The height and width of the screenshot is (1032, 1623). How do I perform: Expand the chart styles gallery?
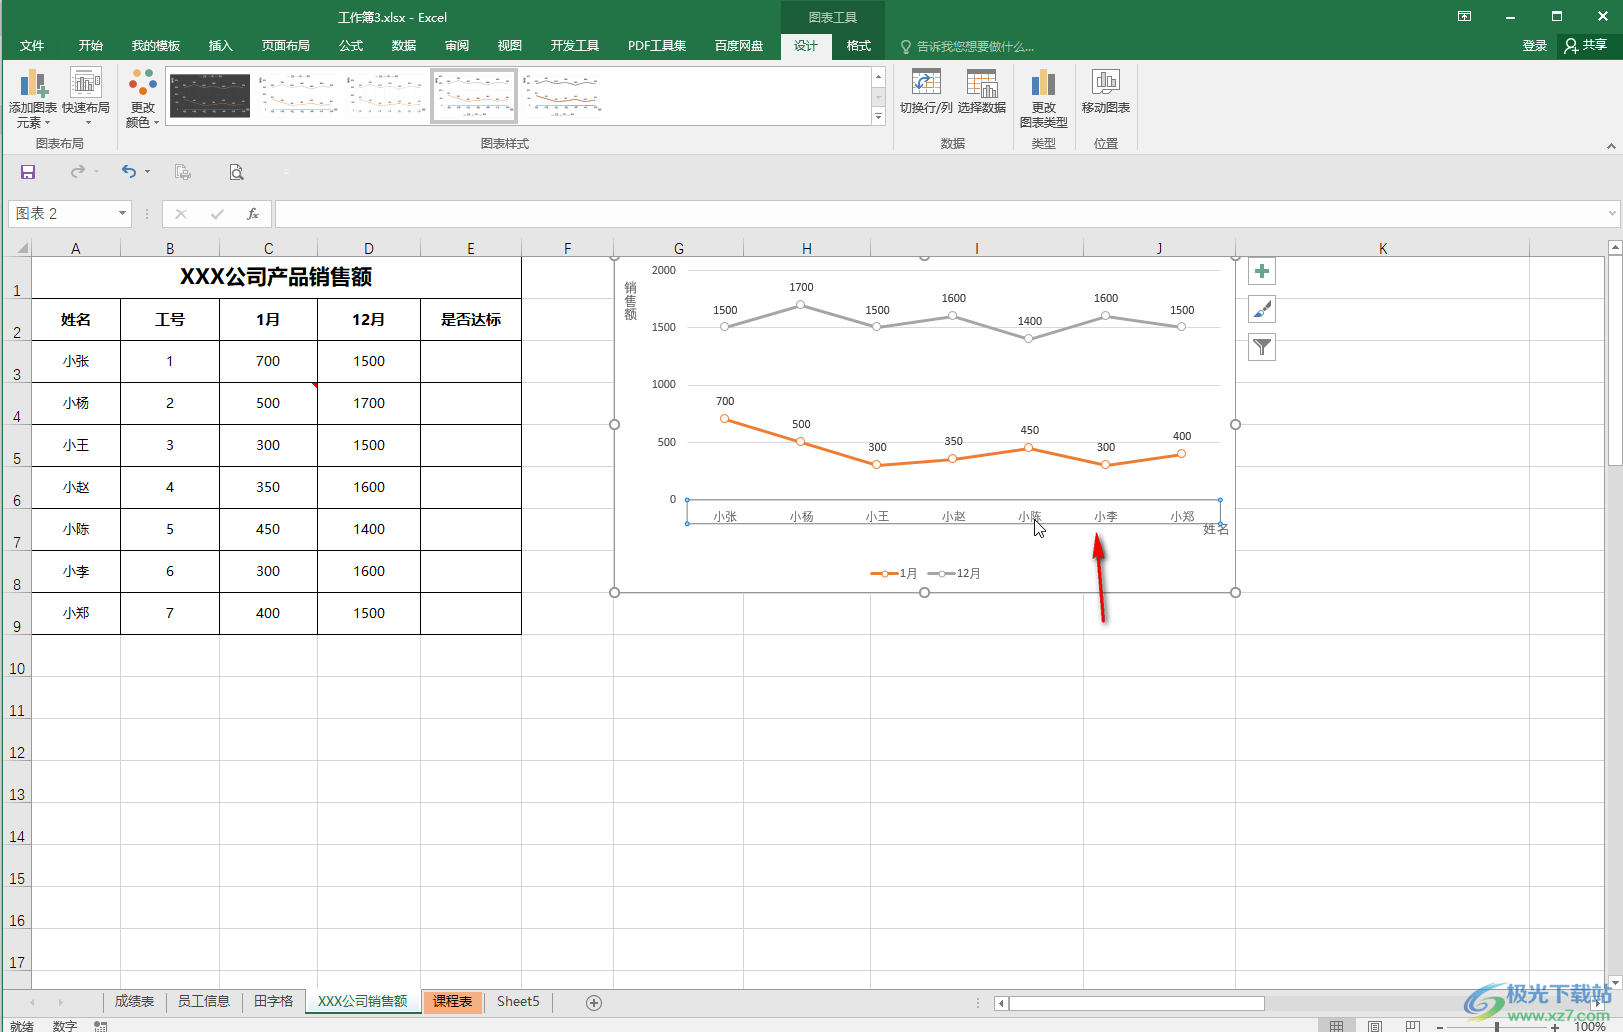pyautogui.click(x=878, y=117)
